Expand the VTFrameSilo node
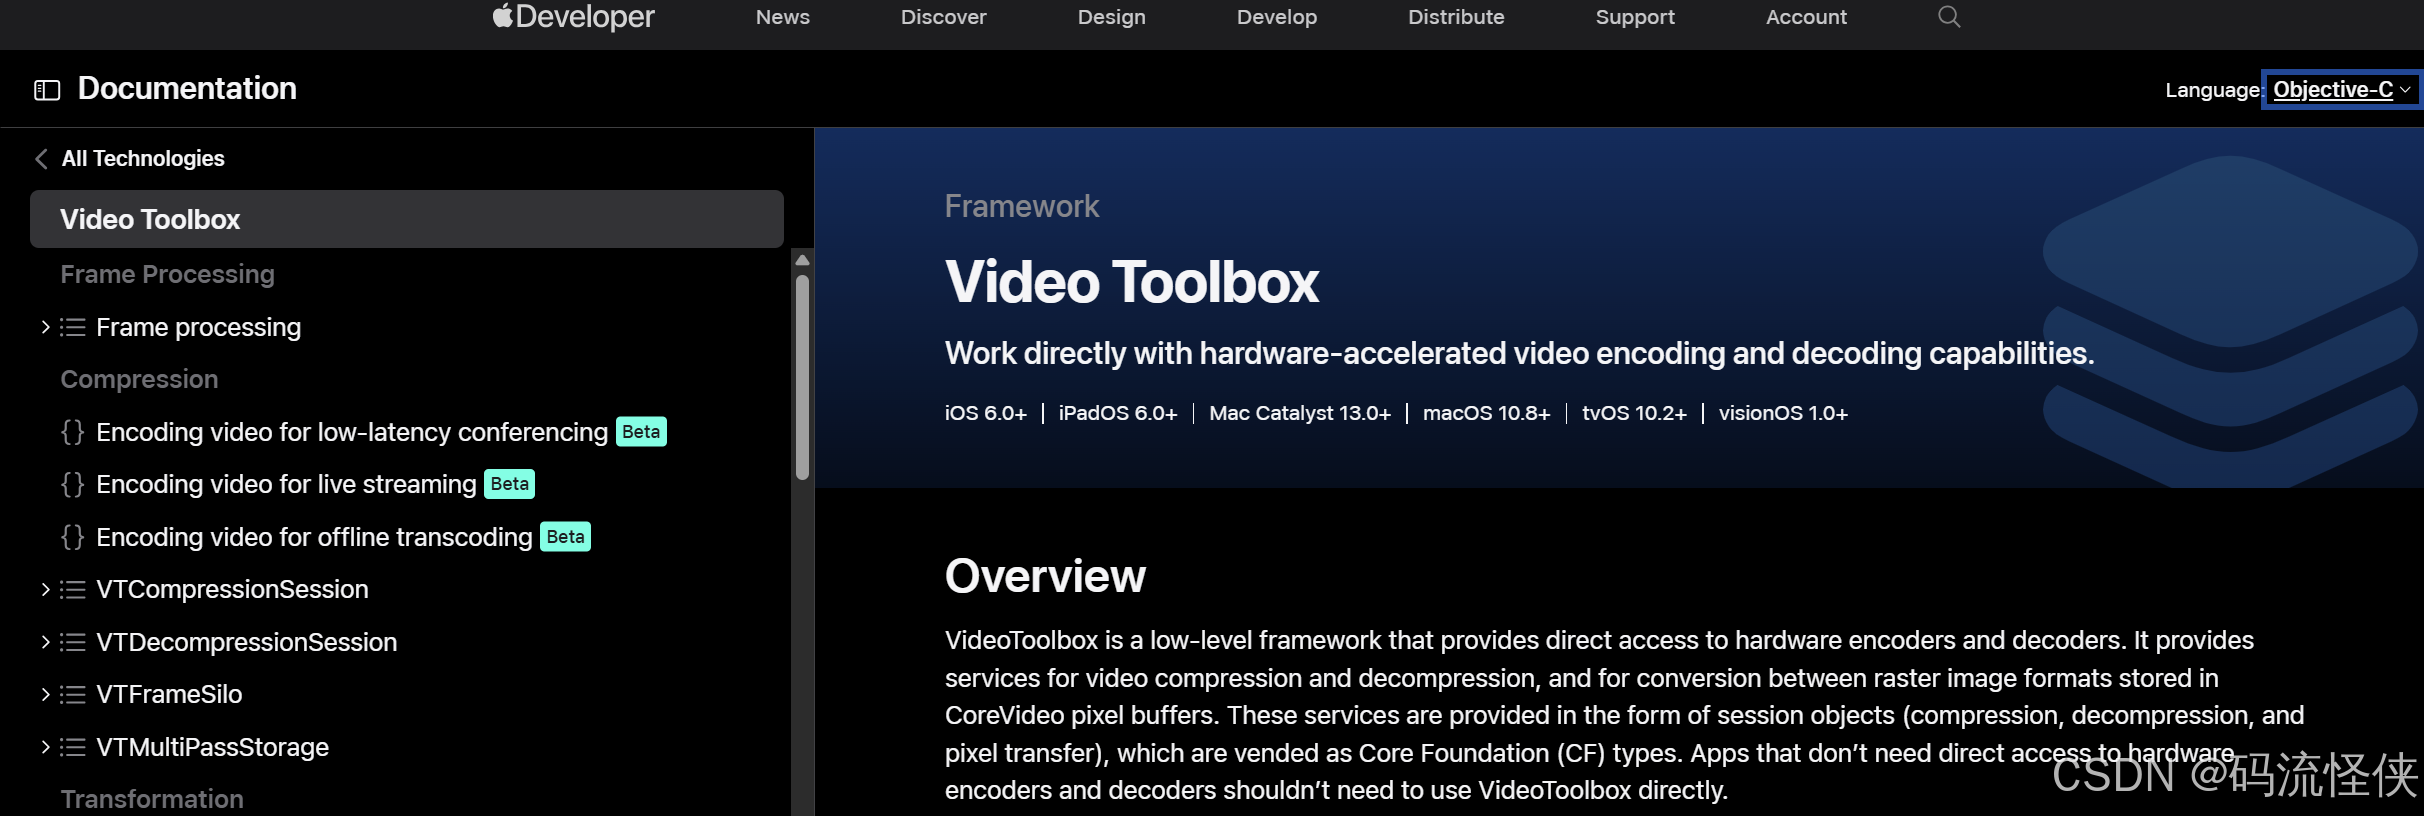 pos(45,694)
